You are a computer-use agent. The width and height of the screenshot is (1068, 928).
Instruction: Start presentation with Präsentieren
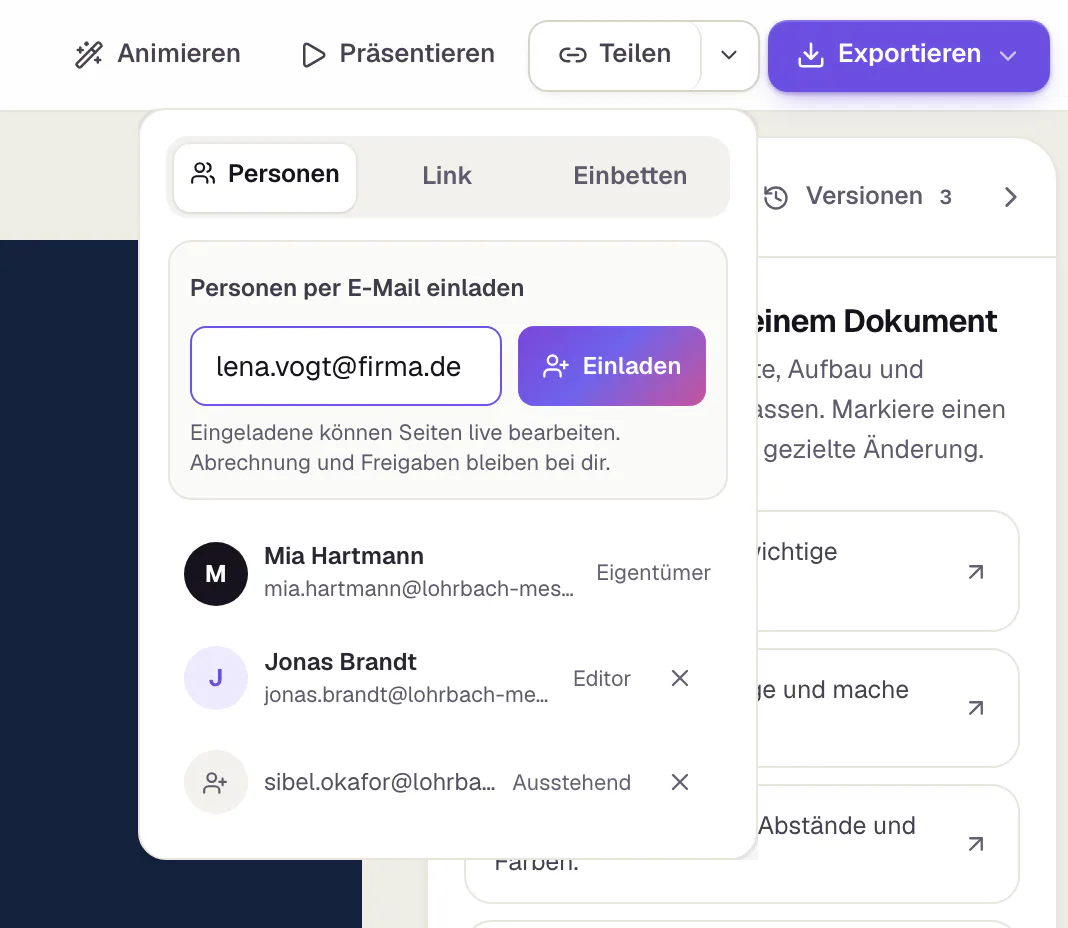coord(398,55)
